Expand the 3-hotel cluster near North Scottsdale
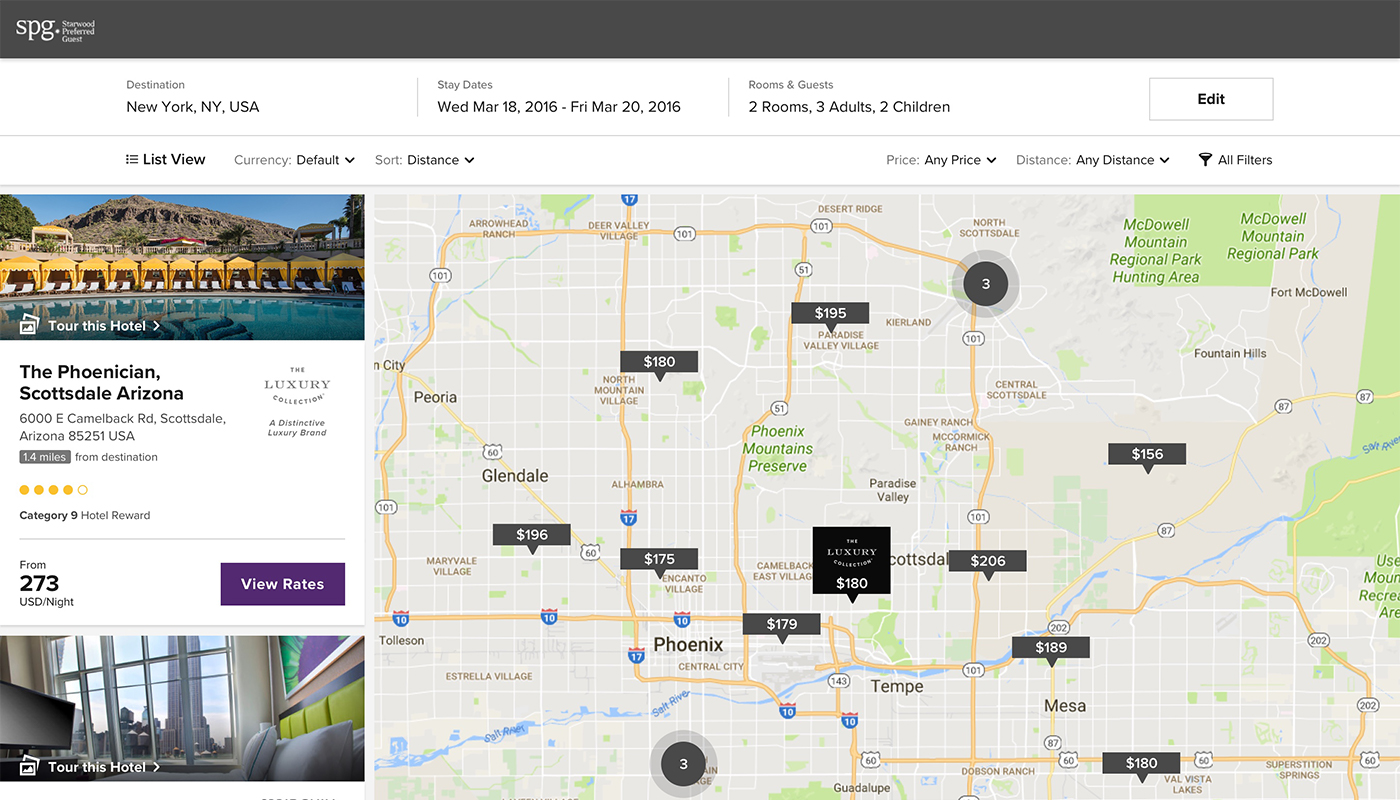The image size is (1400, 800). coord(986,284)
